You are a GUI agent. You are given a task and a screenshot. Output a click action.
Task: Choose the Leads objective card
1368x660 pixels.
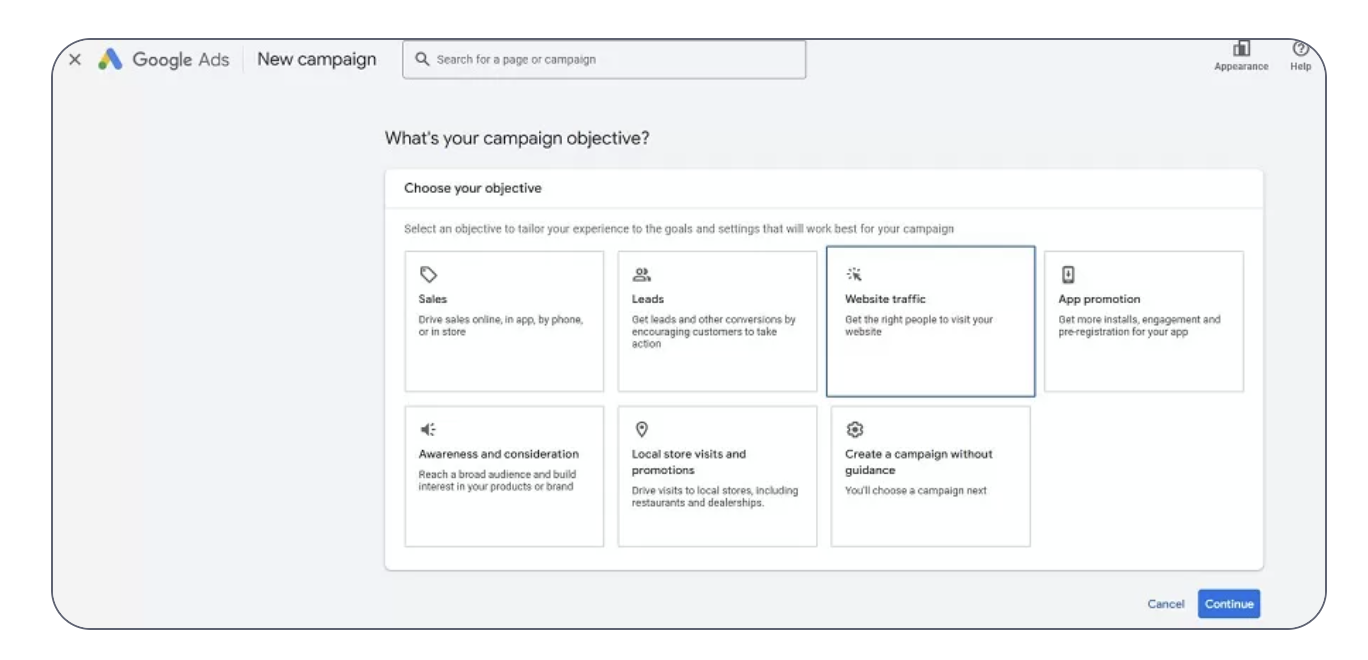point(717,321)
